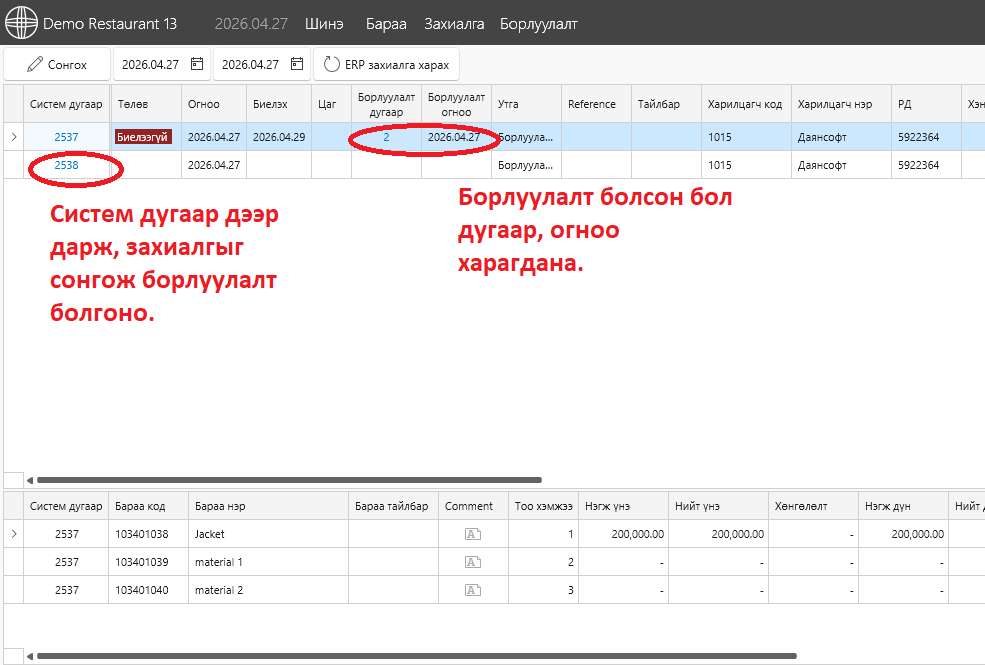The width and height of the screenshot is (985, 665).
Task: Sort by Reference column header
Action: click(596, 104)
